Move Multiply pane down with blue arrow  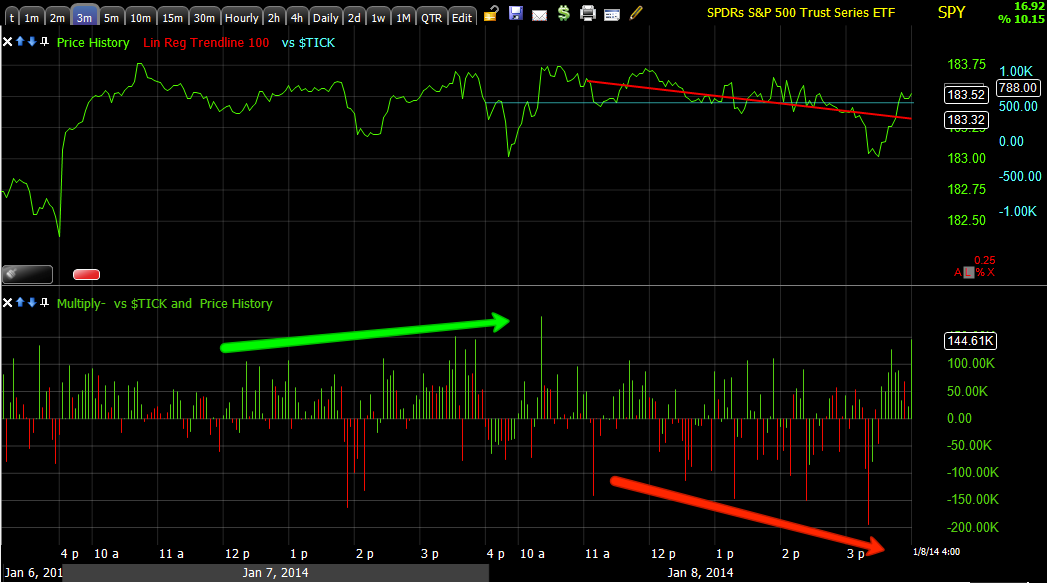pos(31,303)
